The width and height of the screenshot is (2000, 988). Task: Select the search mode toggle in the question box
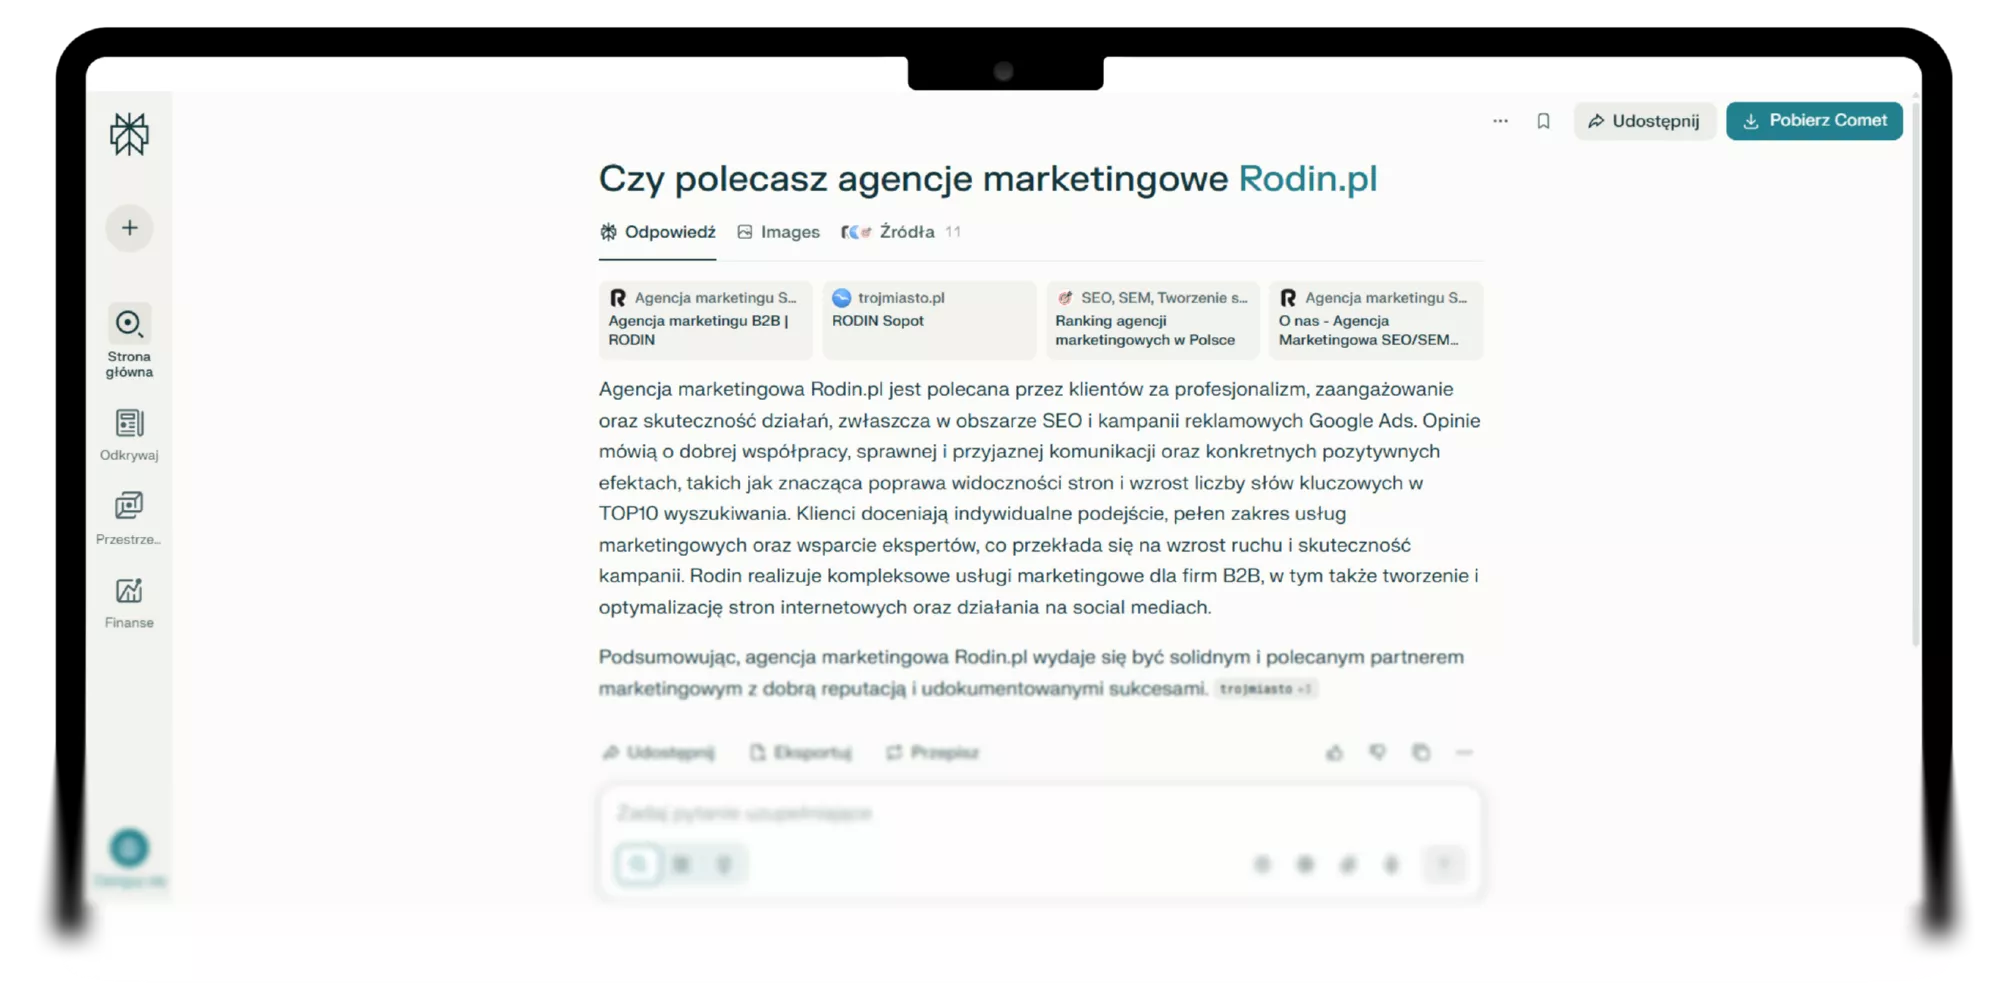[x=638, y=864]
